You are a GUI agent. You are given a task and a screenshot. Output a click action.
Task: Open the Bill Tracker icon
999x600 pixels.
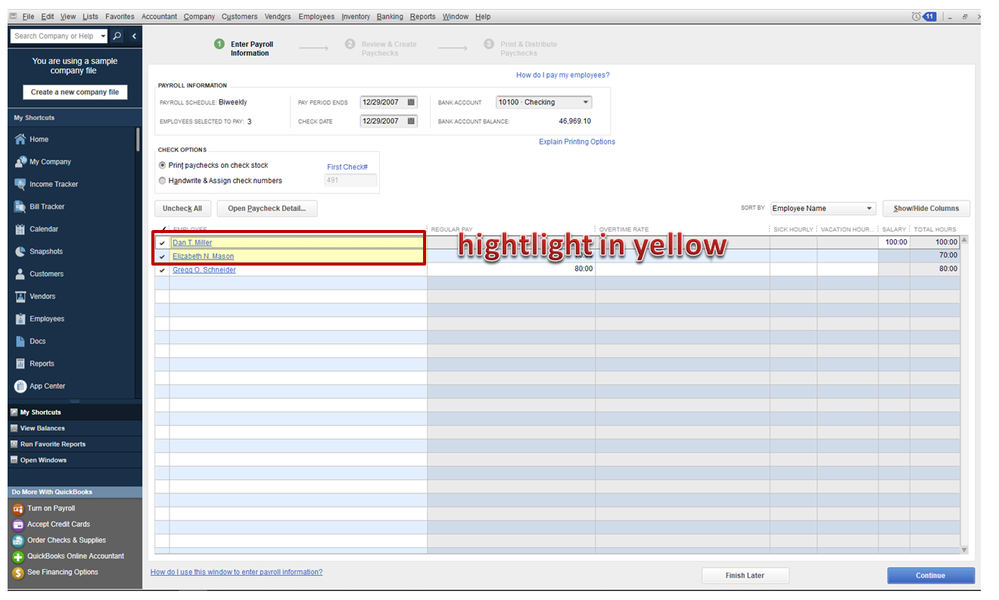coord(20,206)
